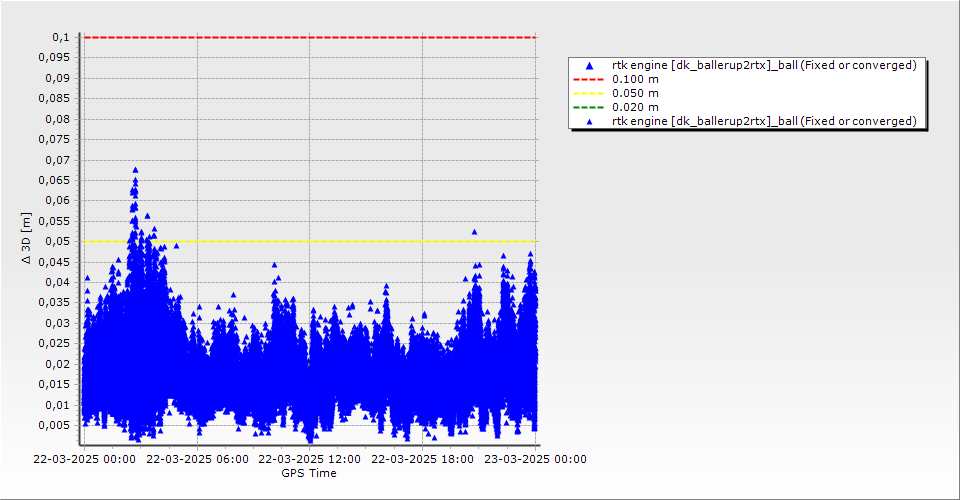The image size is (960, 500).
Task: Click the "0,04" y-axis tick label
Action: tap(58, 283)
